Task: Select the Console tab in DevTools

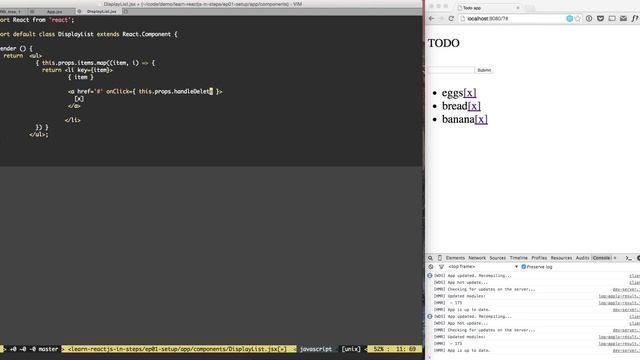Action: coord(601,258)
